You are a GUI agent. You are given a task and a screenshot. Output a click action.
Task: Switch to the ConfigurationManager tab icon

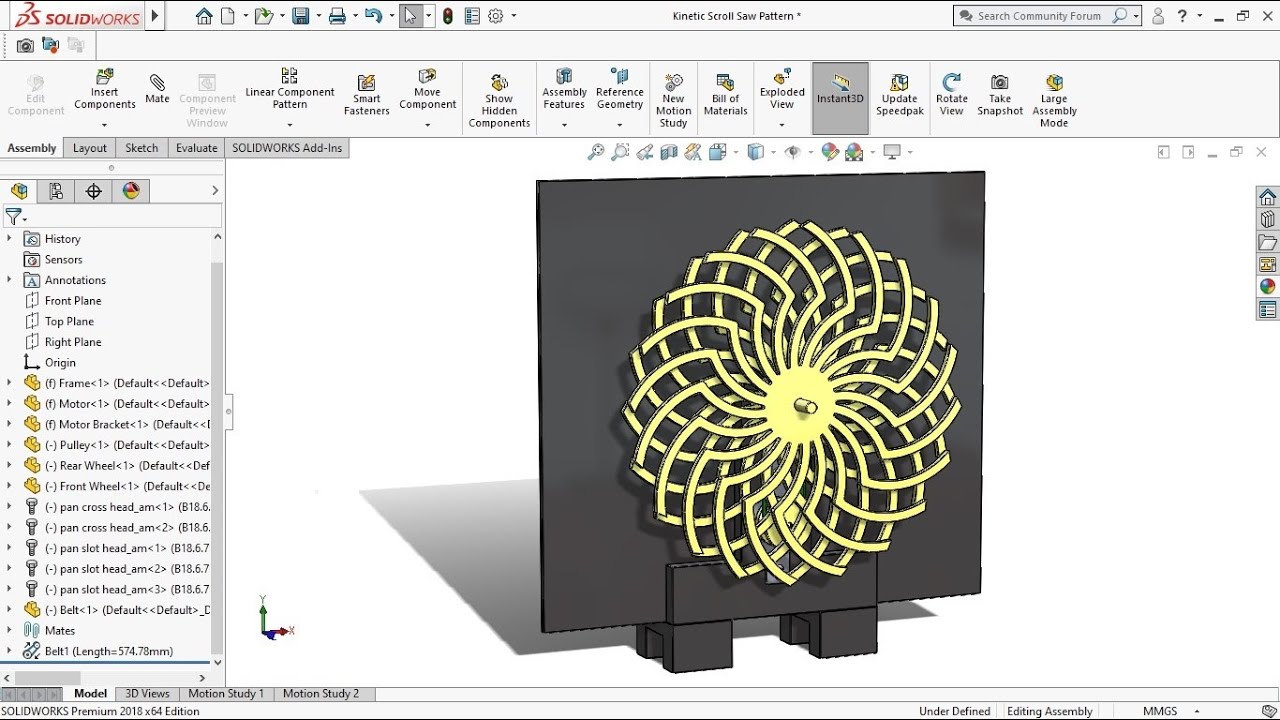pyautogui.click(x=56, y=191)
